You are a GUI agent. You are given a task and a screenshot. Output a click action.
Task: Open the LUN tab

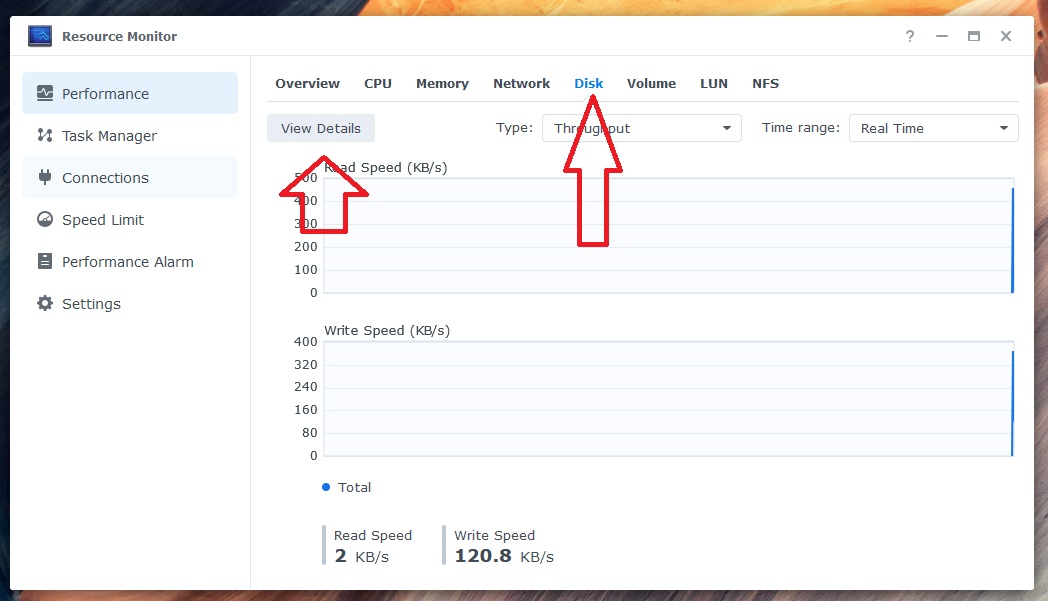(x=714, y=83)
